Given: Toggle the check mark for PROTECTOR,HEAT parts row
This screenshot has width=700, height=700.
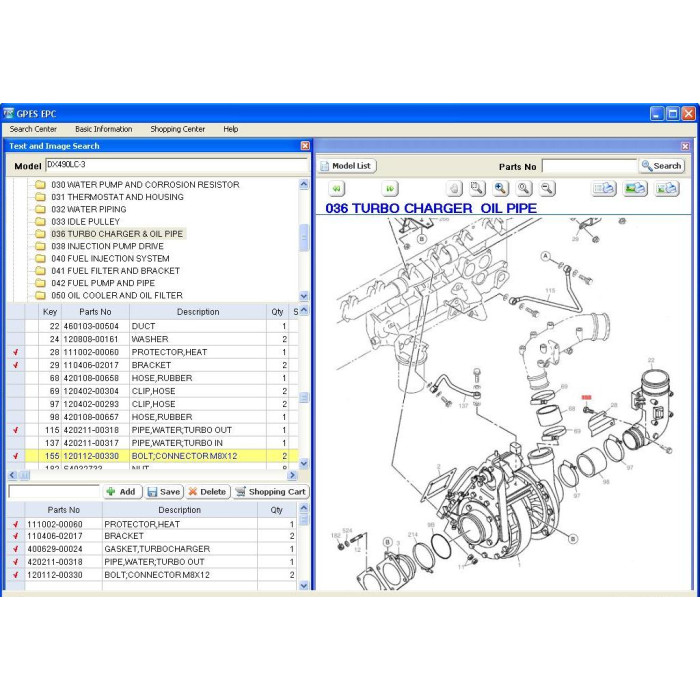Looking at the screenshot, I should click(16, 352).
